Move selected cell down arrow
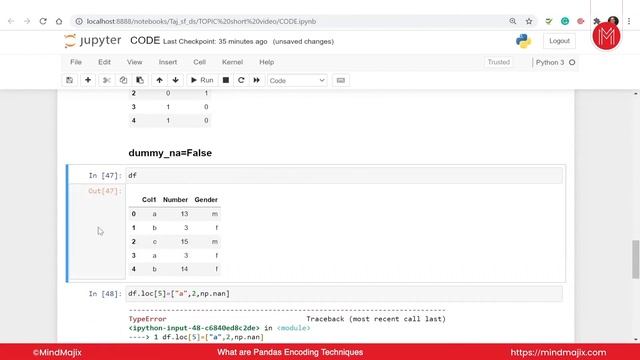 (x=176, y=80)
